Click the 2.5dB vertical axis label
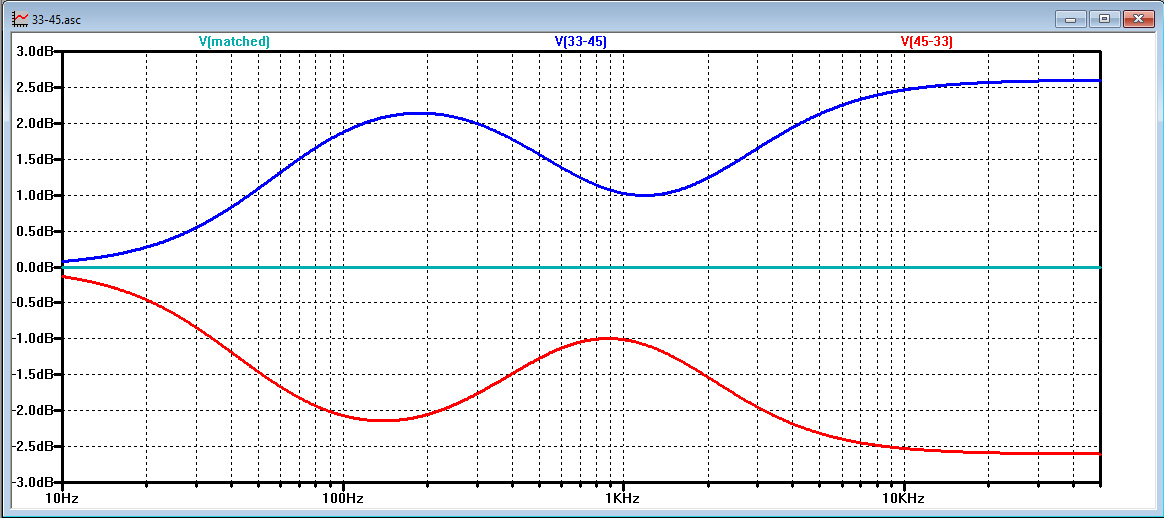Screen dimensions: 1164x518 pos(34,88)
